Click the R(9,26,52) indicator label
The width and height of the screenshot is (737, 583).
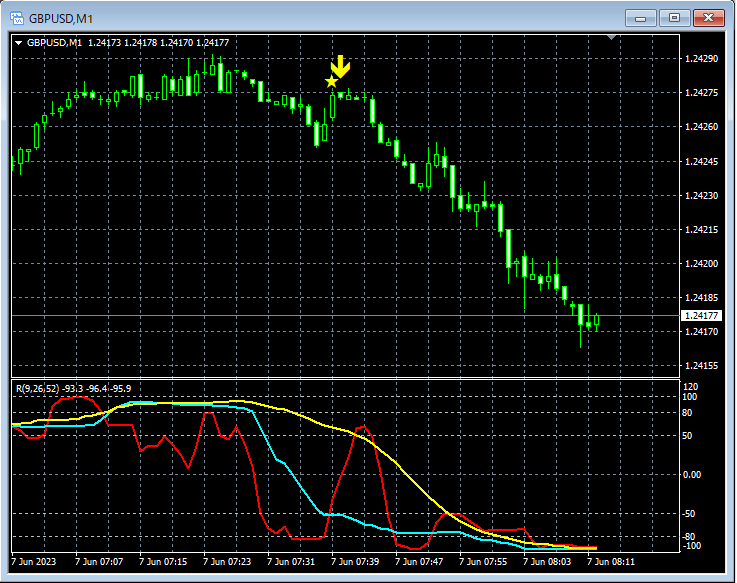click(74, 389)
